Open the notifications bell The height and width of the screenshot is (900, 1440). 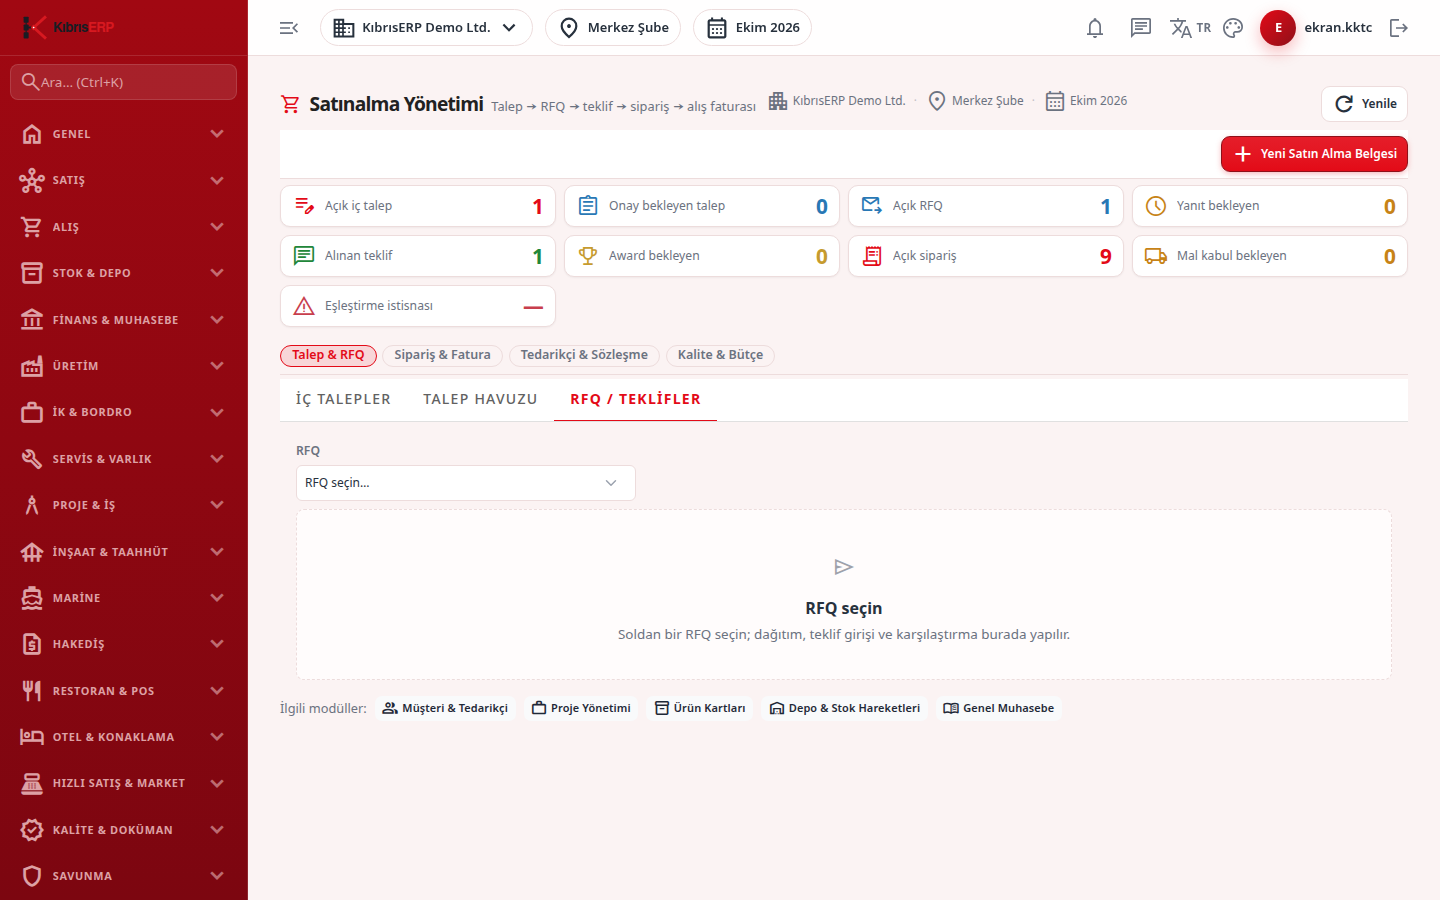click(1095, 28)
